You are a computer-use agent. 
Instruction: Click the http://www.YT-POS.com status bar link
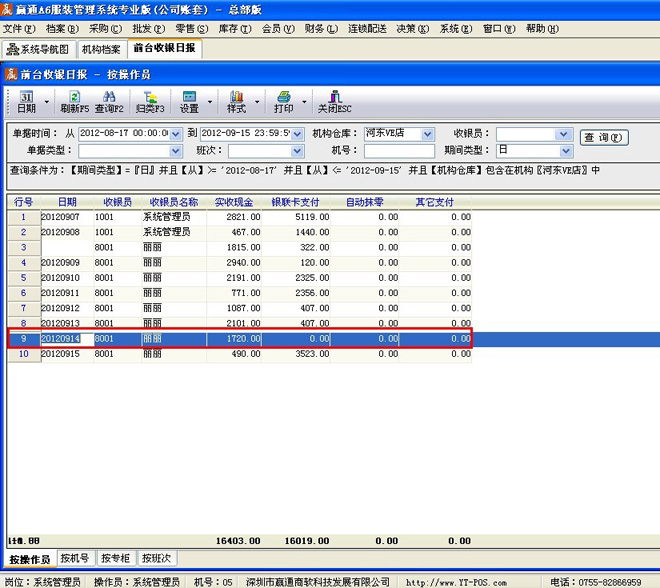click(x=456, y=583)
